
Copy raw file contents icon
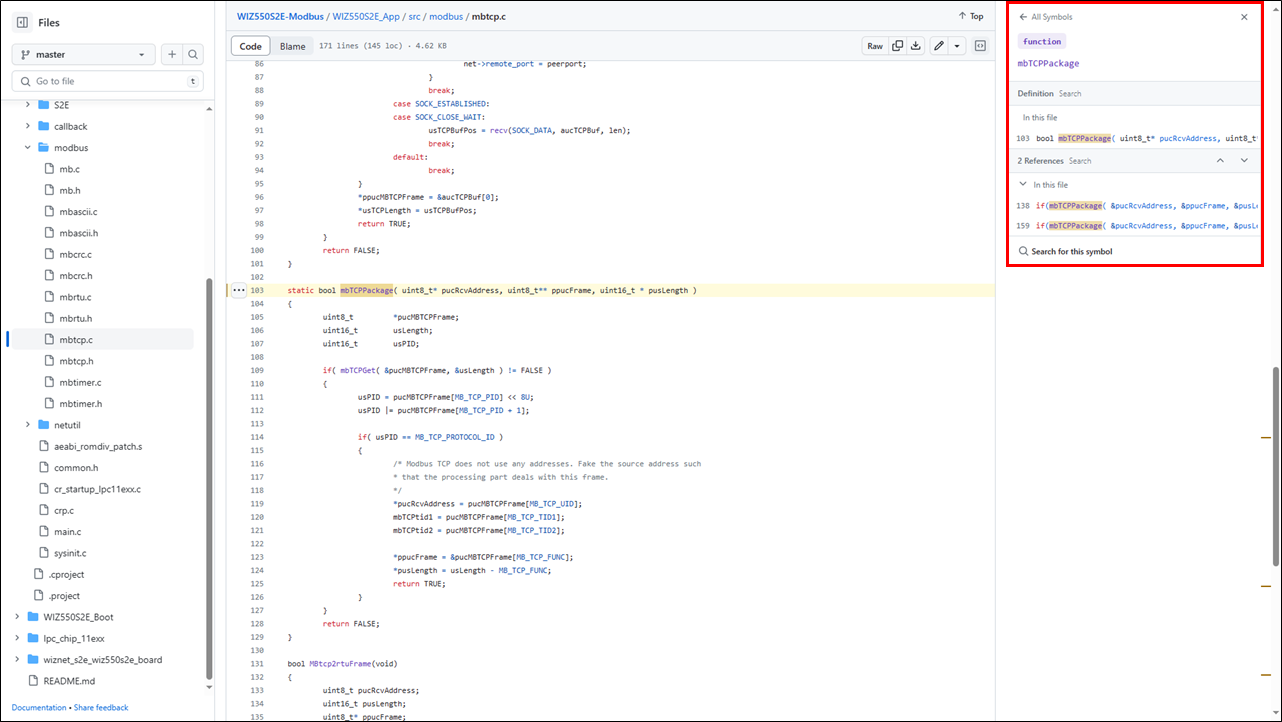click(x=897, y=46)
